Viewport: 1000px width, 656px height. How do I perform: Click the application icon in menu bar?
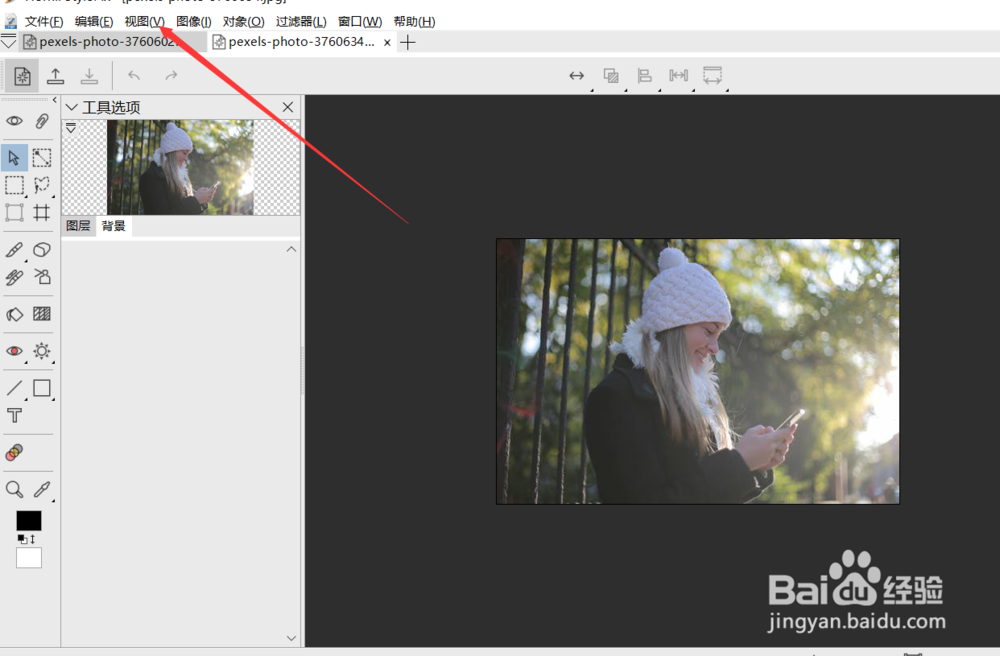tap(11, 22)
